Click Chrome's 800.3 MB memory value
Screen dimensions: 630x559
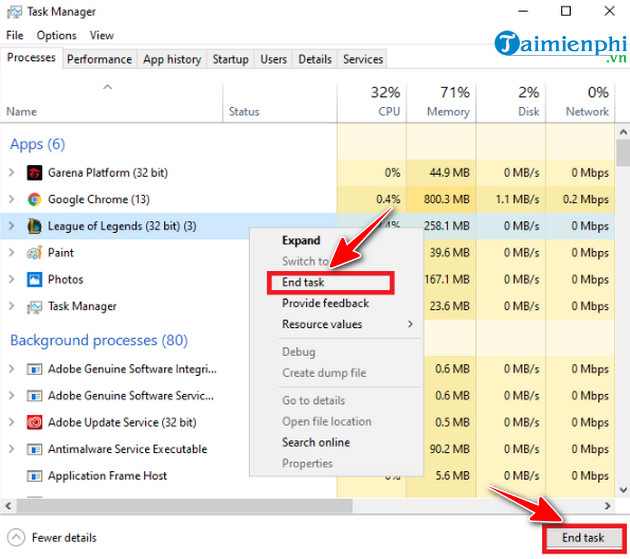click(446, 199)
